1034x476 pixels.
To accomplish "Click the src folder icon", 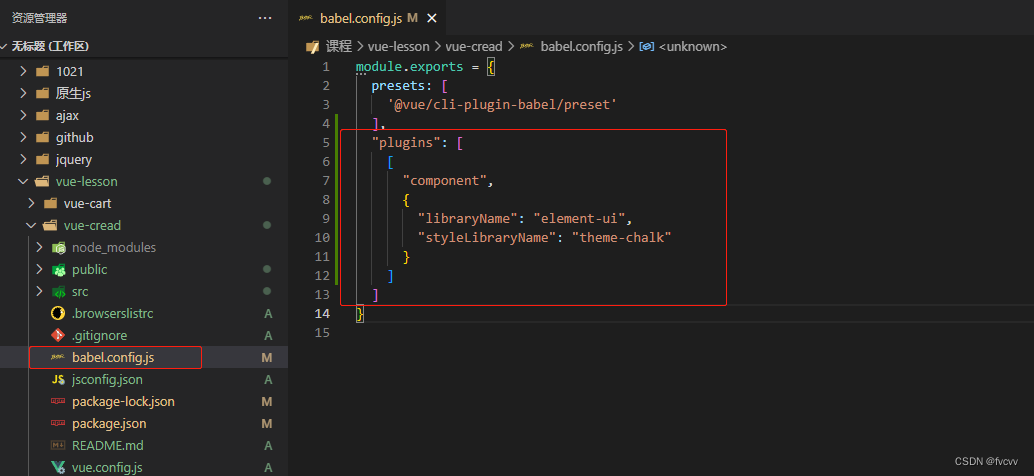I will 59,291.
